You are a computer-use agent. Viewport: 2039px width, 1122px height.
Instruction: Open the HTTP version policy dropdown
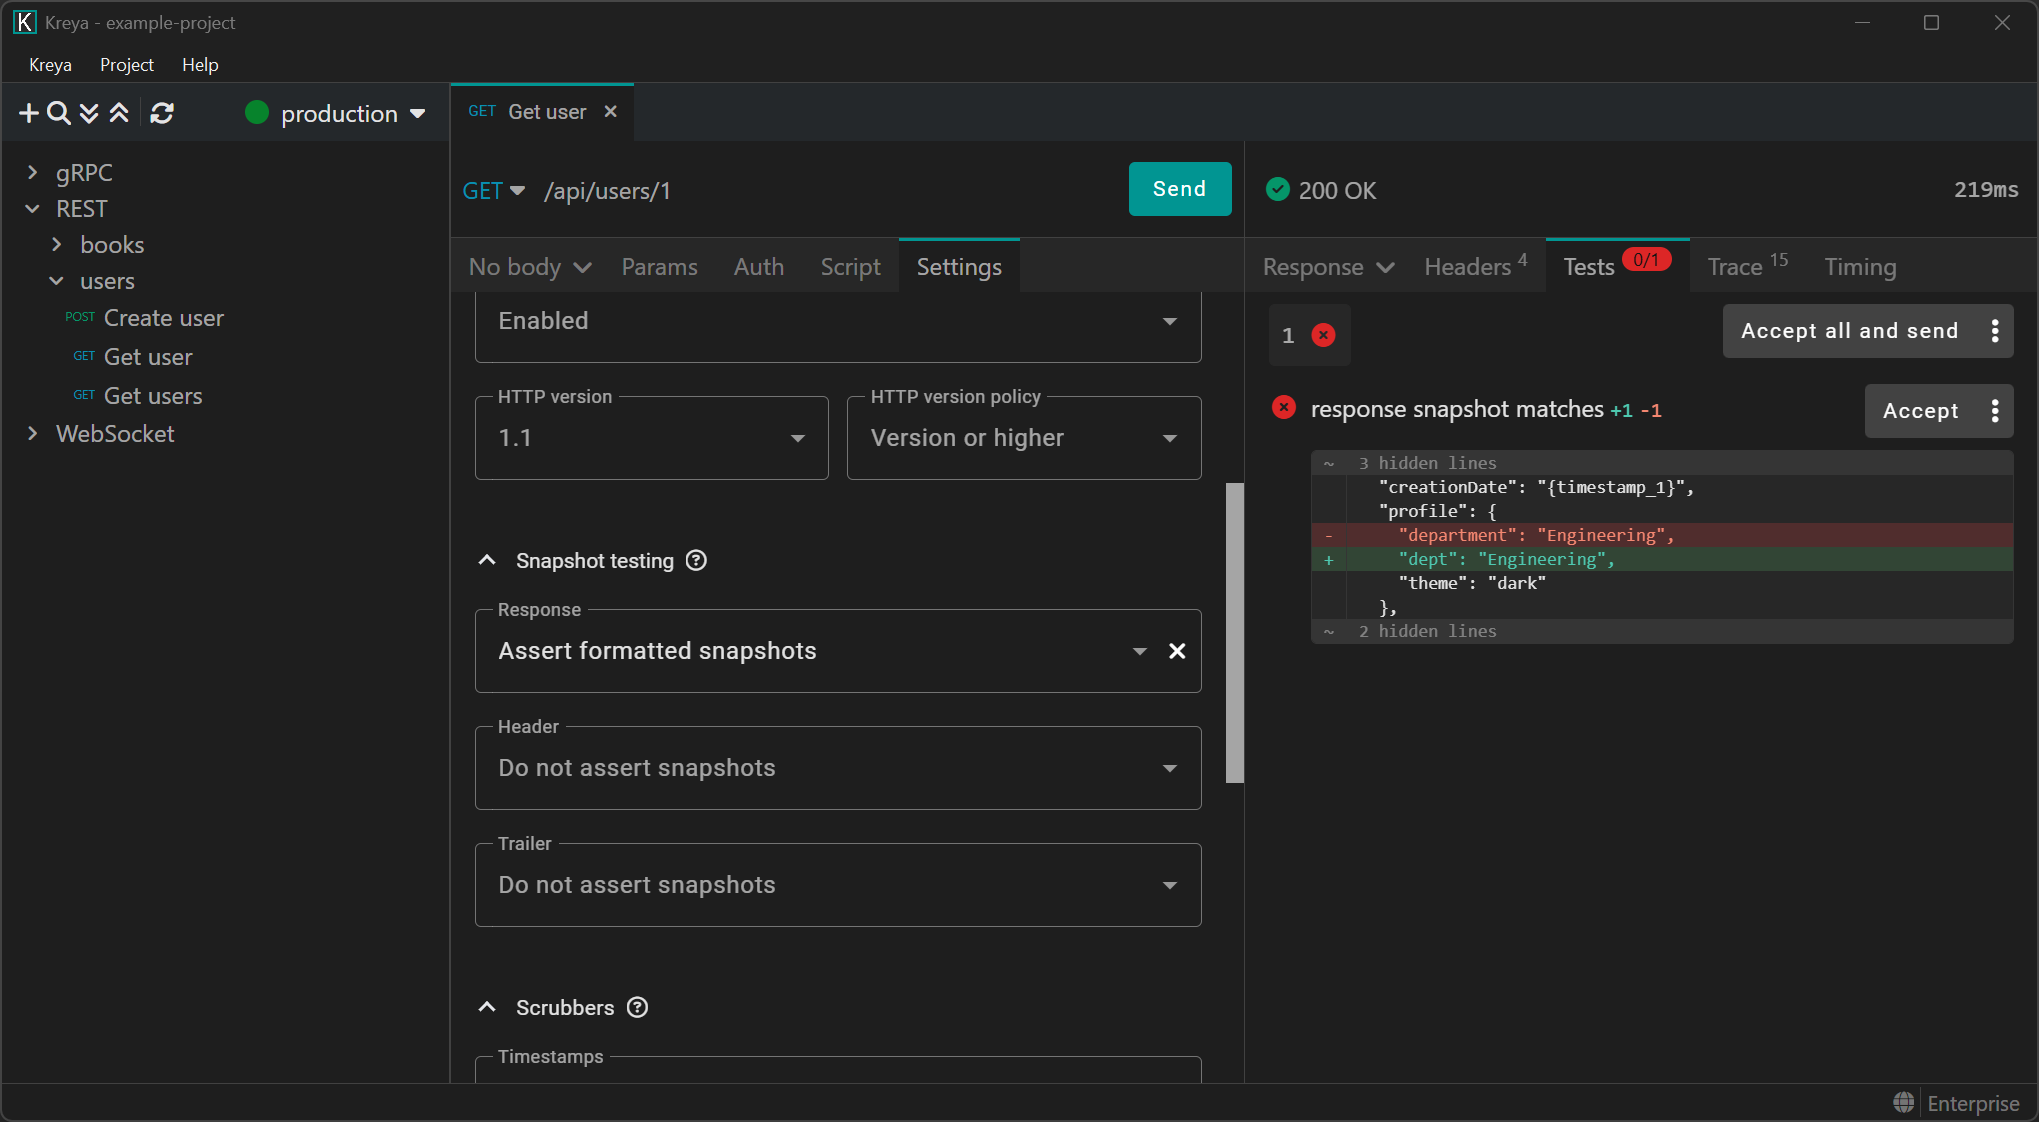click(1023, 439)
